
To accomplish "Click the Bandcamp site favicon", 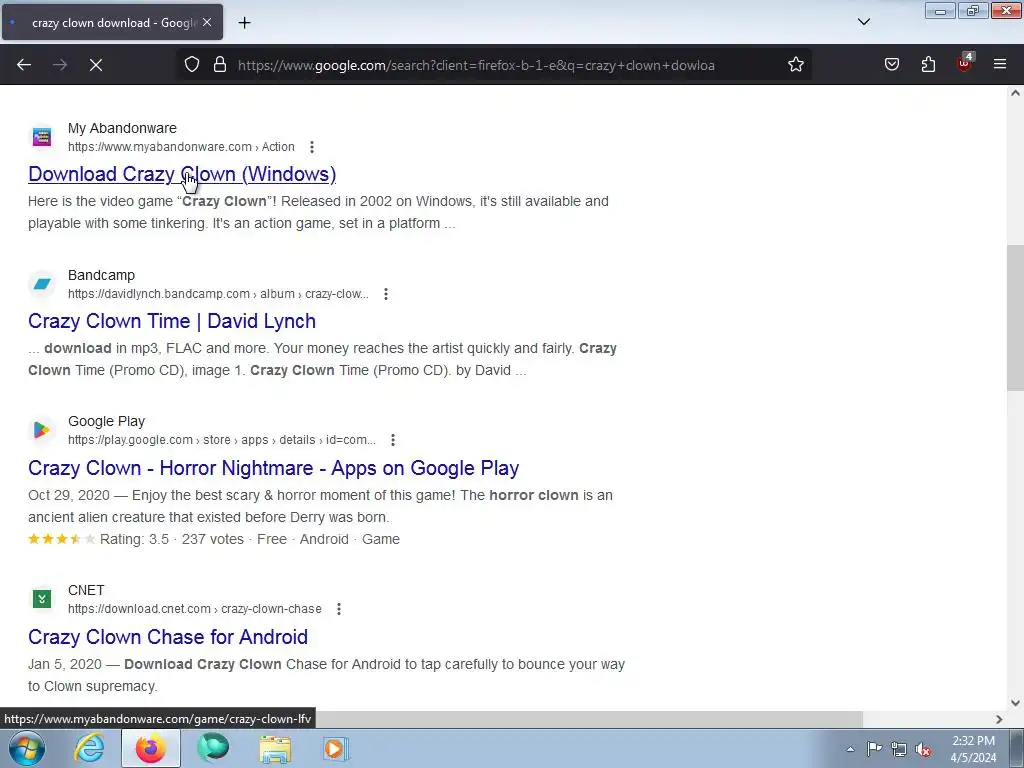I will coord(42,284).
